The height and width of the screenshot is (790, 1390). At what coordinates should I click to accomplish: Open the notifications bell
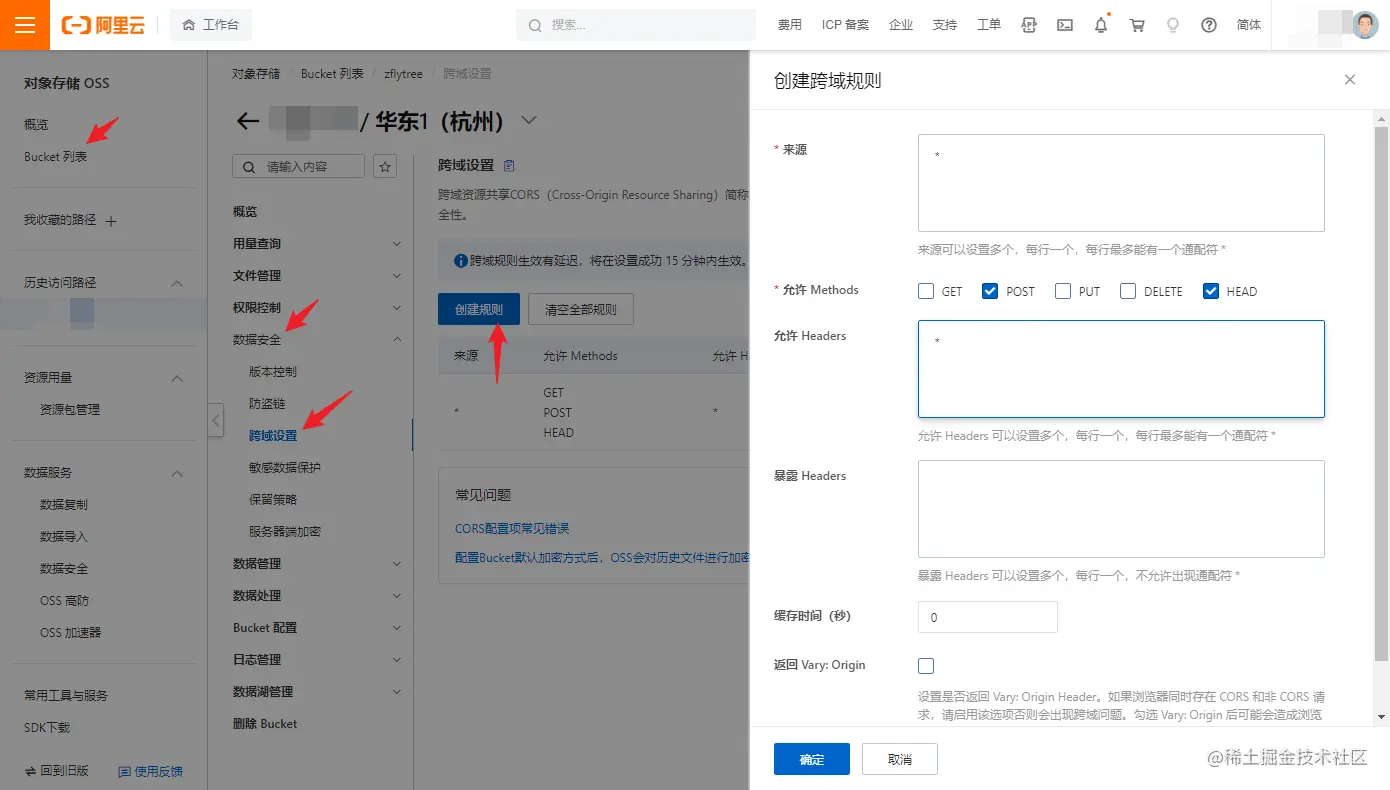(1101, 25)
